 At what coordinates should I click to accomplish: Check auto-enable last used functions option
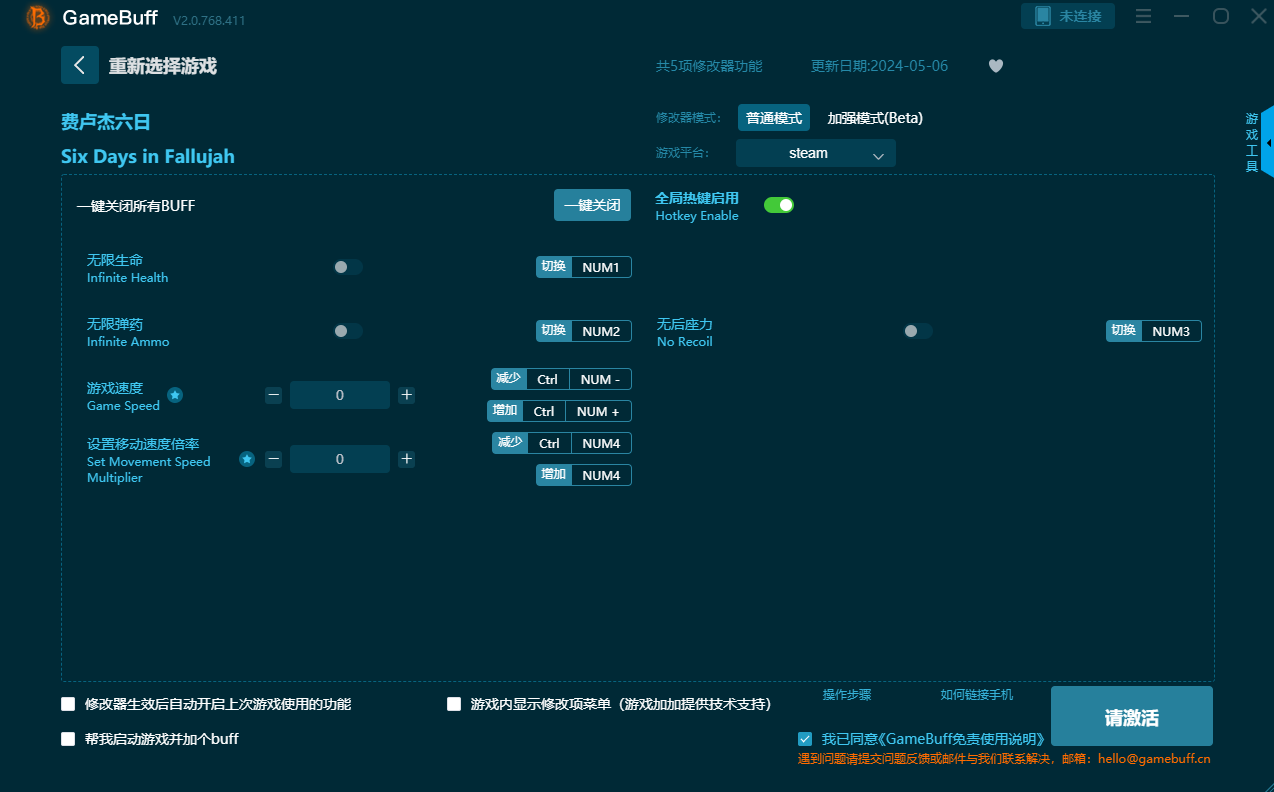(x=68, y=704)
